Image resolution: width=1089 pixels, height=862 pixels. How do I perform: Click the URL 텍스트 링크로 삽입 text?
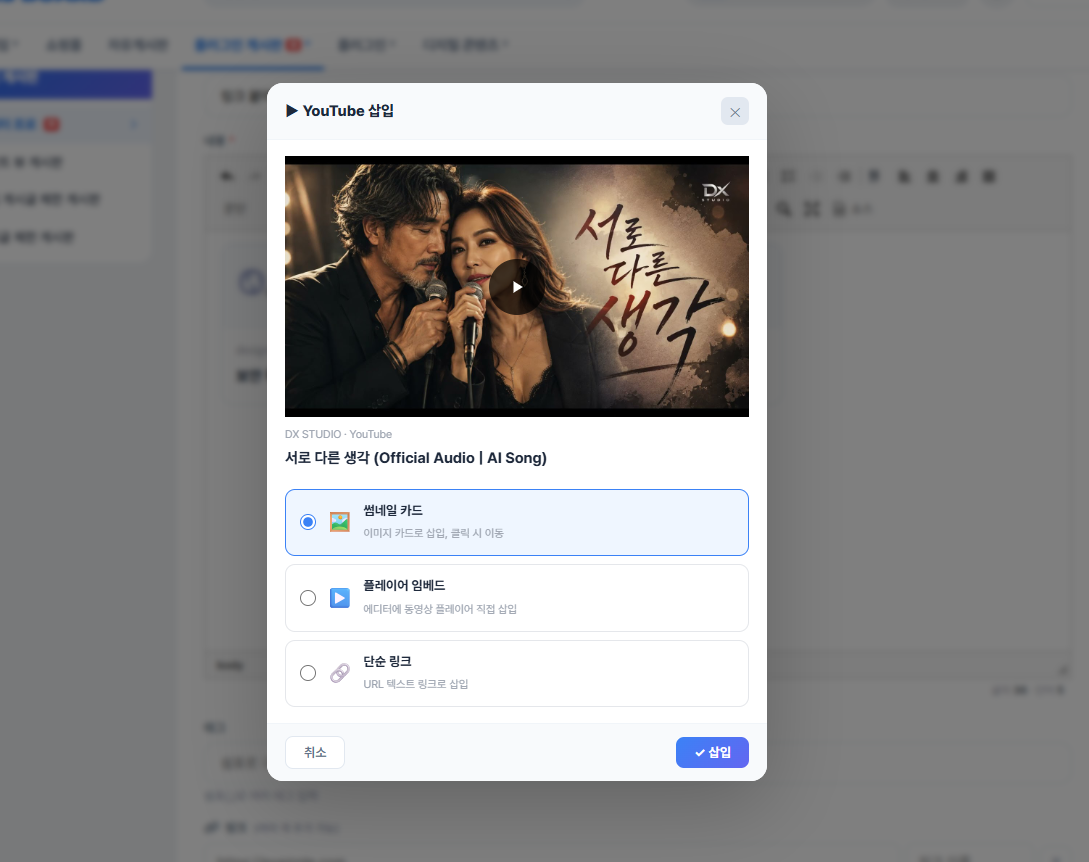[415, 683]
